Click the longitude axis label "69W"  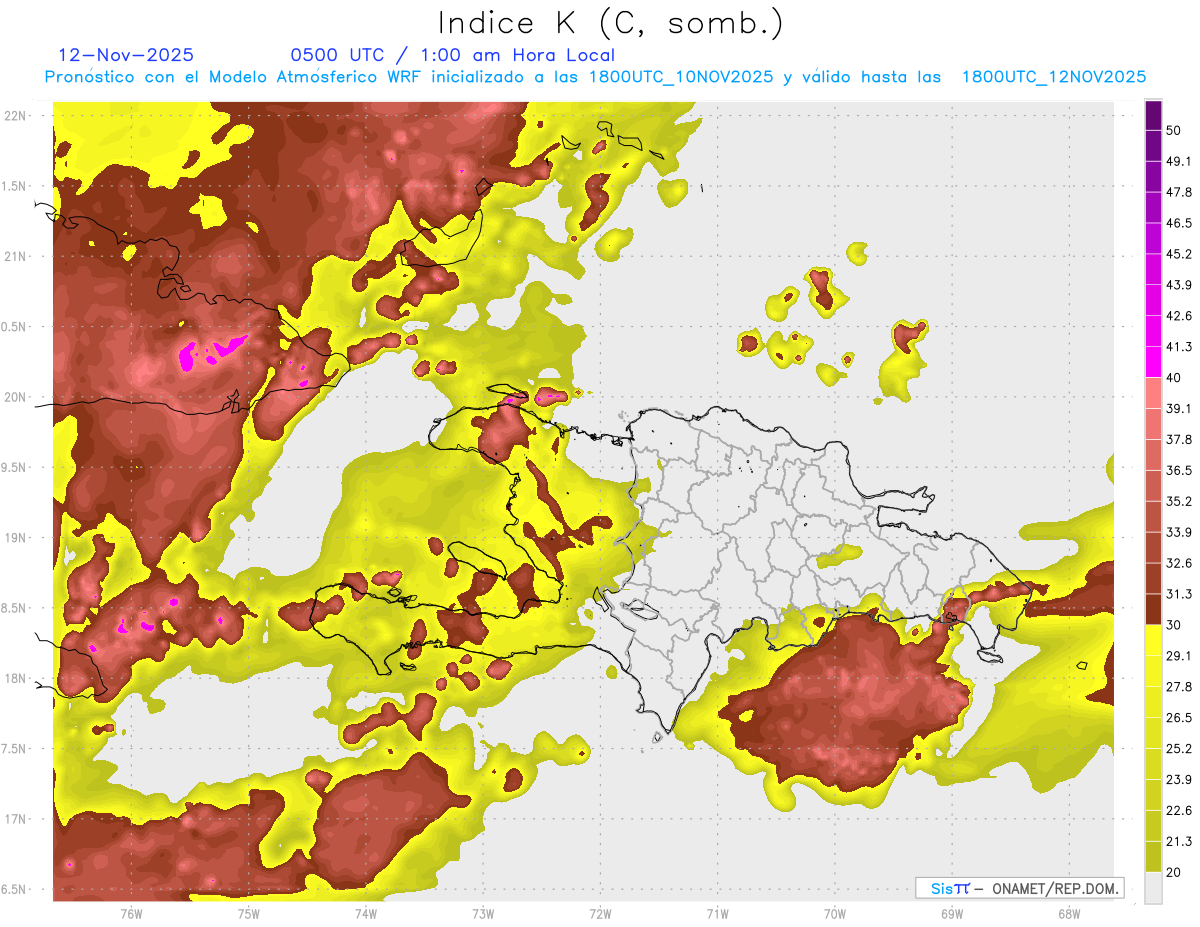click(951, 914)
